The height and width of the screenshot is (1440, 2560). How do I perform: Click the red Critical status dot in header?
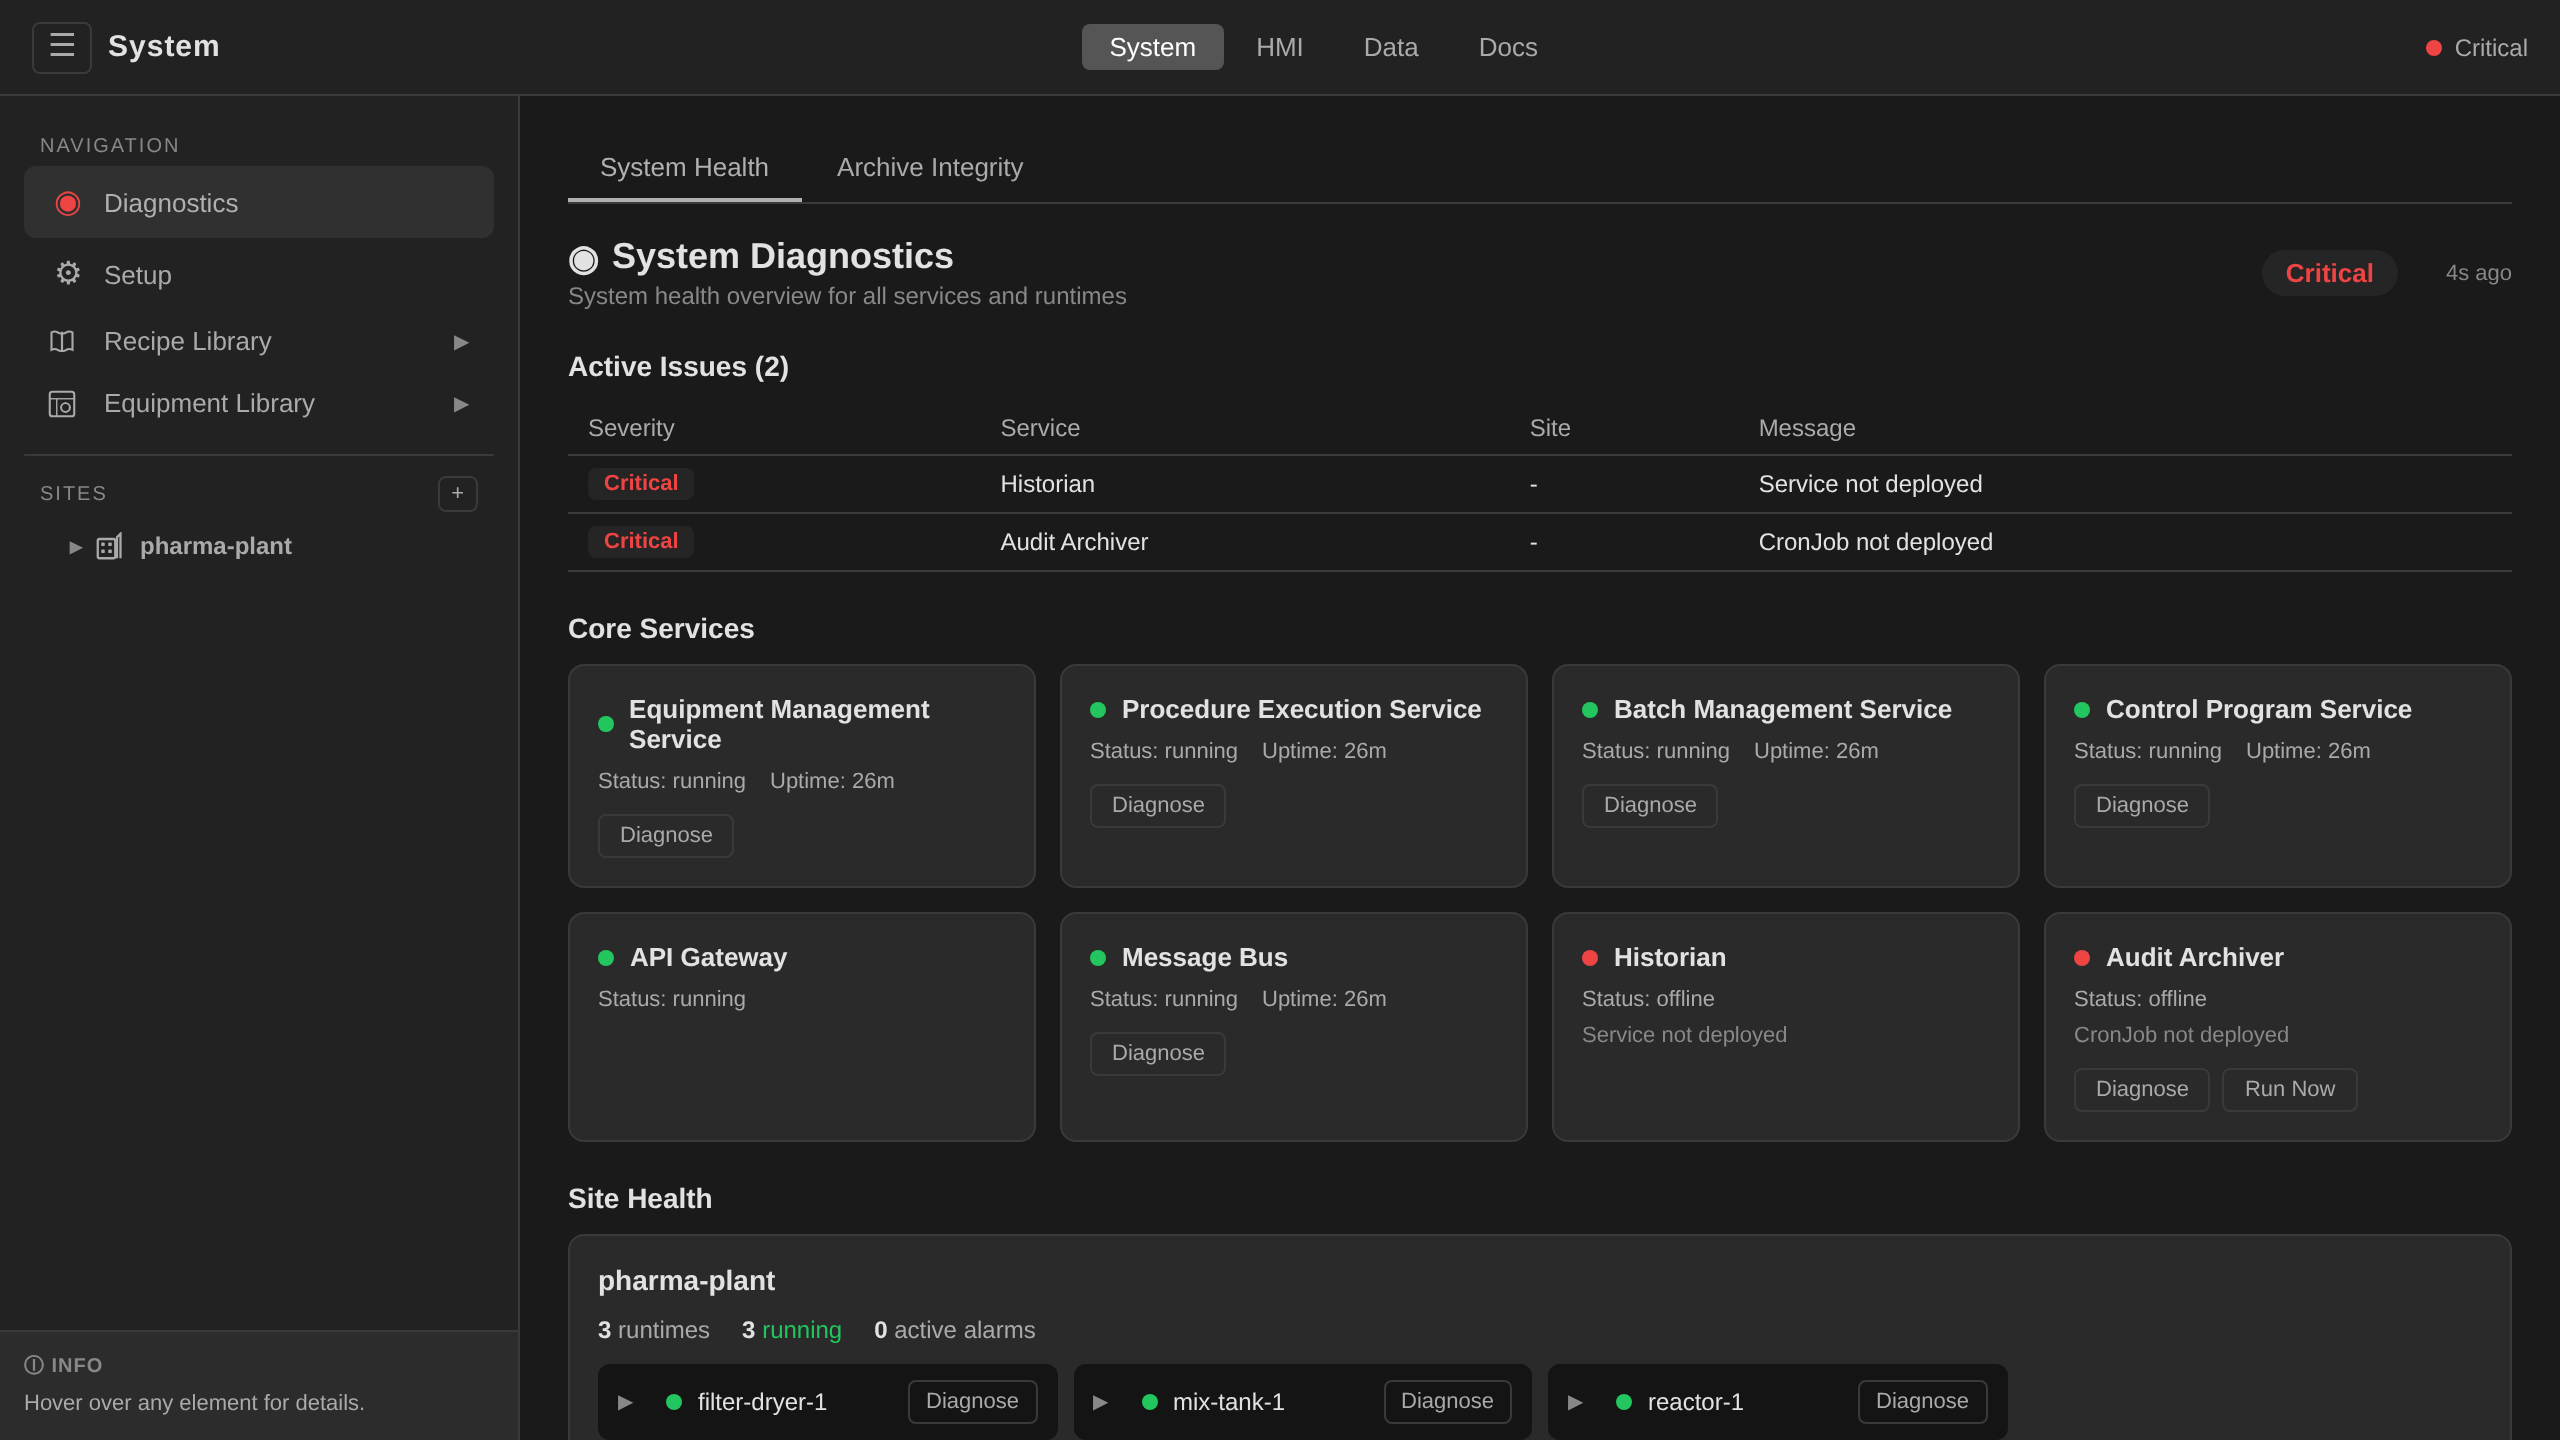pyautogui.click(x=2434, y=48)
